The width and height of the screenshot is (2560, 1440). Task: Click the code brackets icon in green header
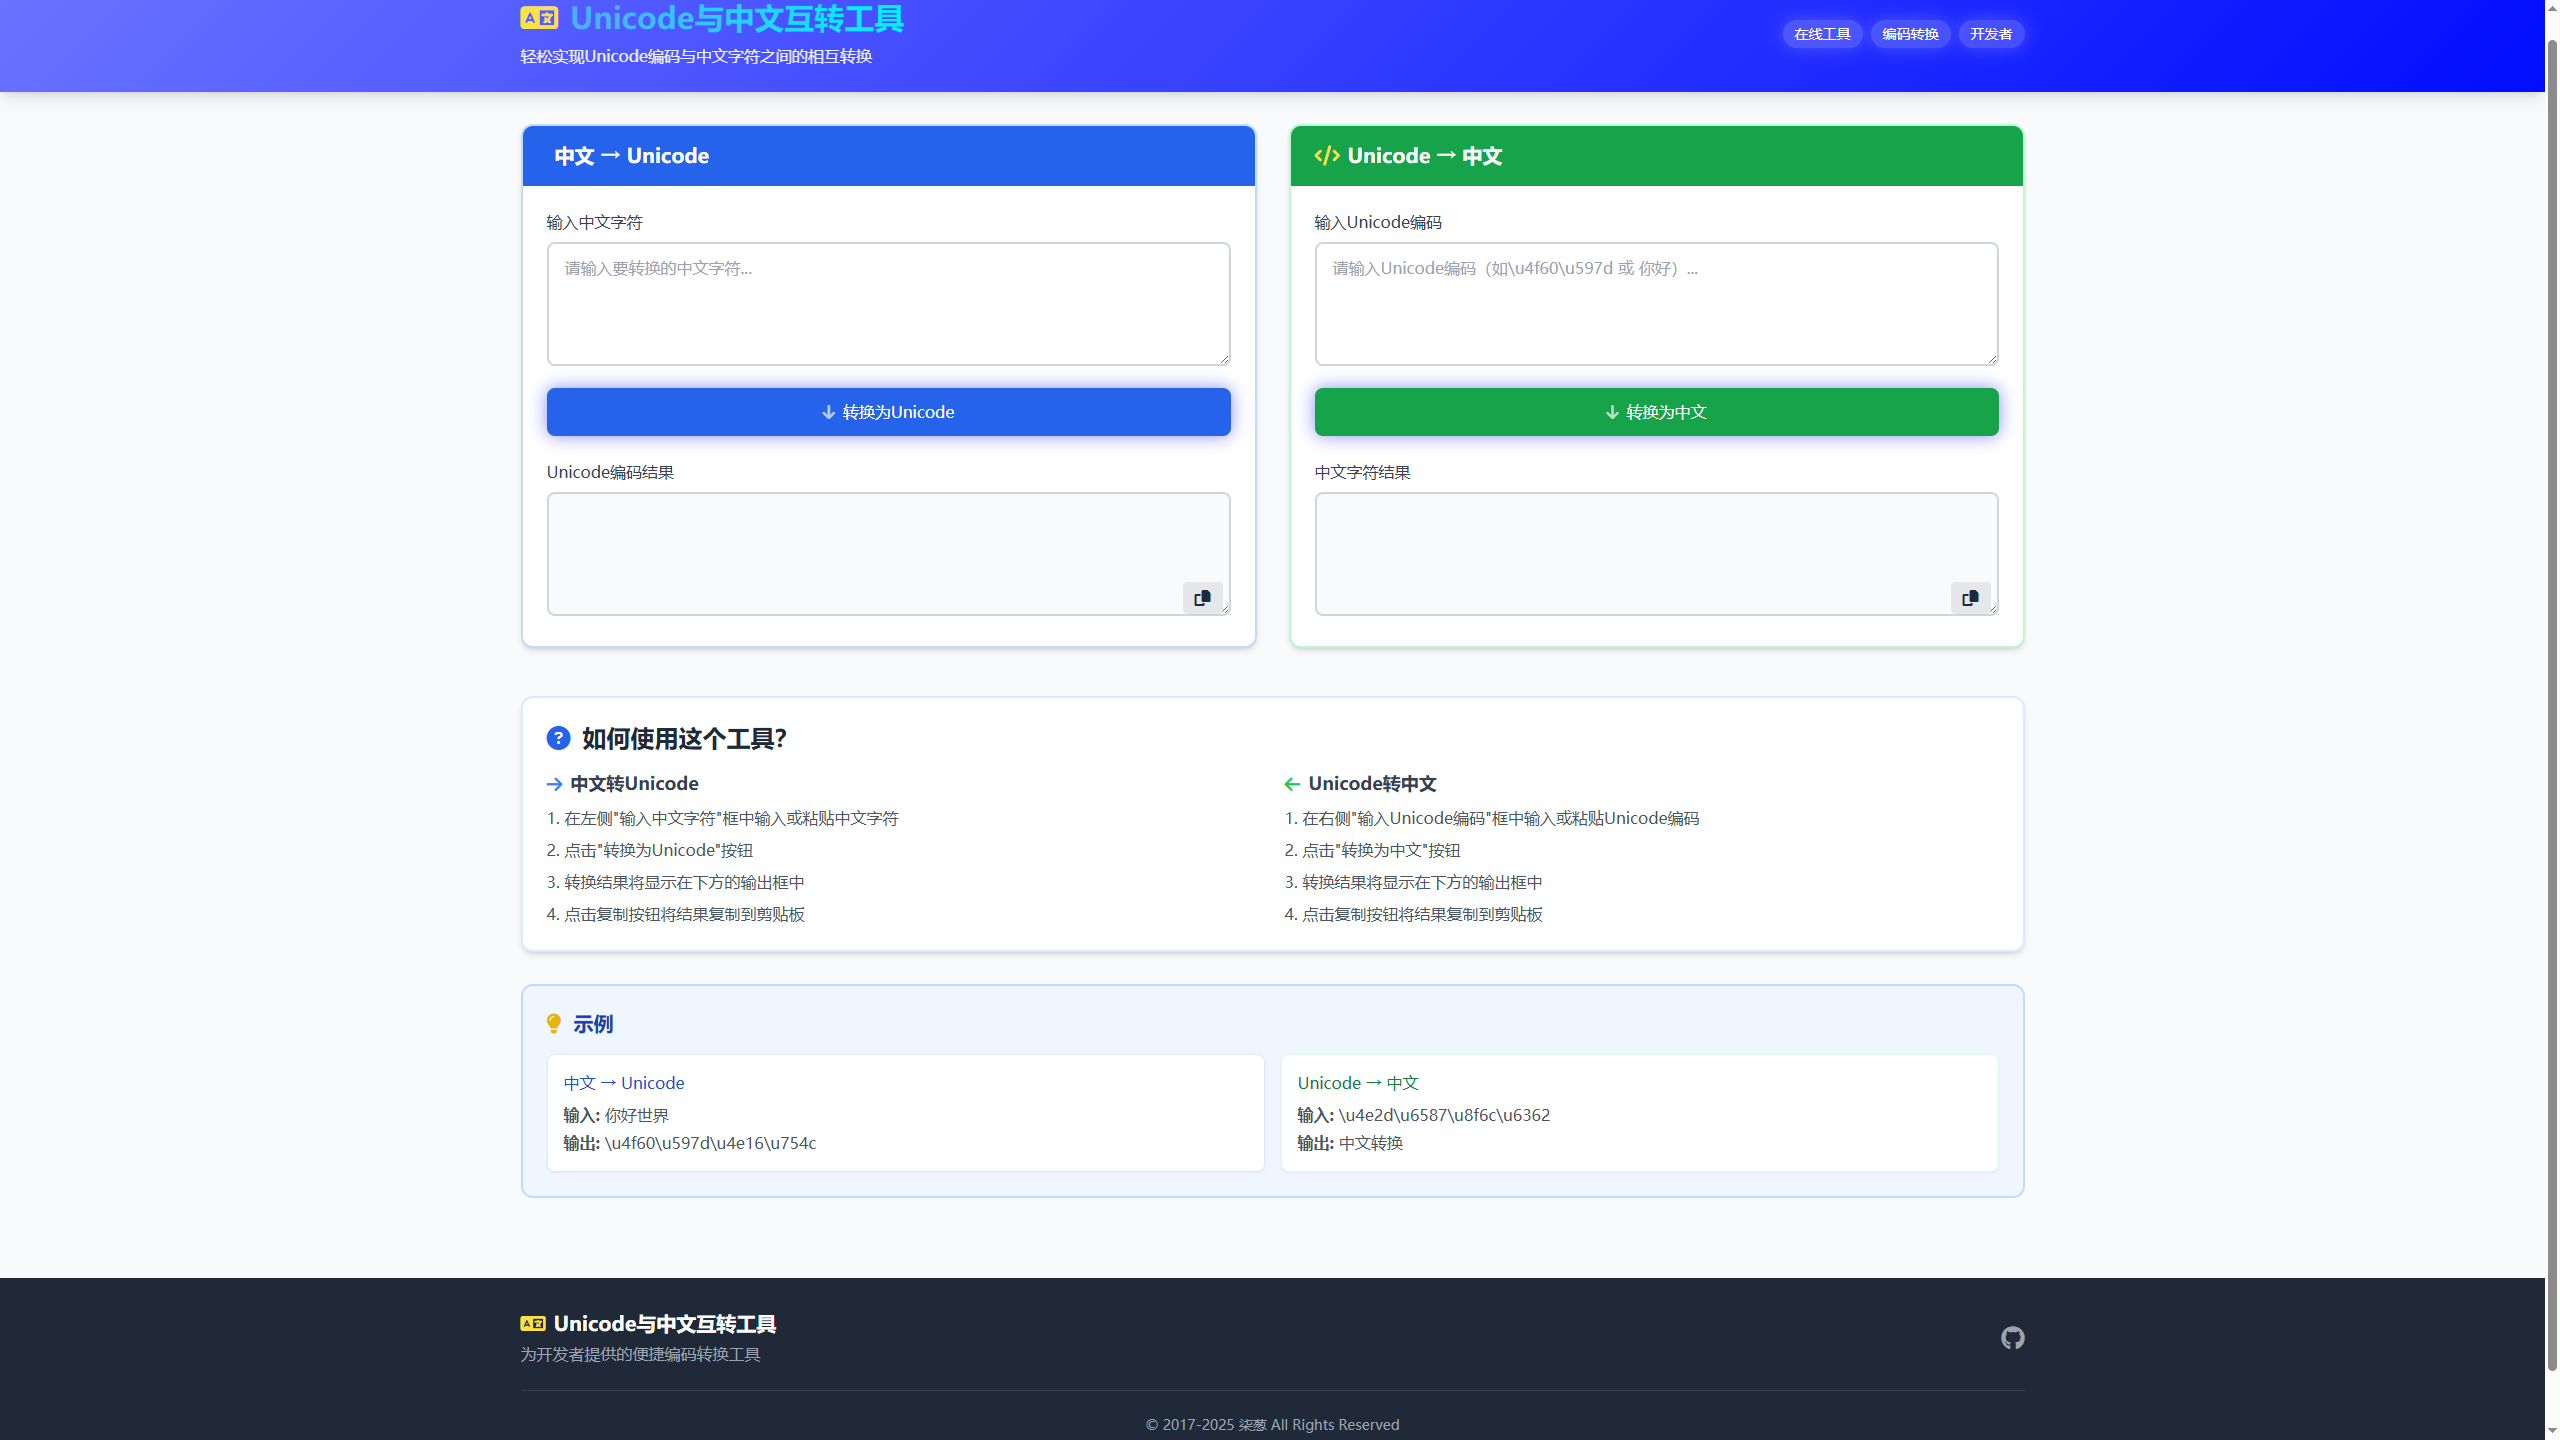point(1326,156)
